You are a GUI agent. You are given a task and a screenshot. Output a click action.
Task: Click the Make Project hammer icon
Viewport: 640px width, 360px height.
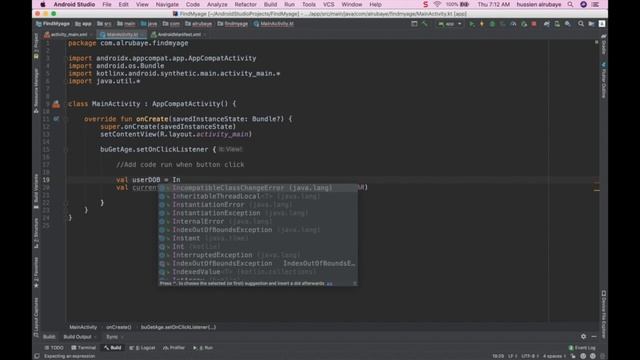(424, 24)
